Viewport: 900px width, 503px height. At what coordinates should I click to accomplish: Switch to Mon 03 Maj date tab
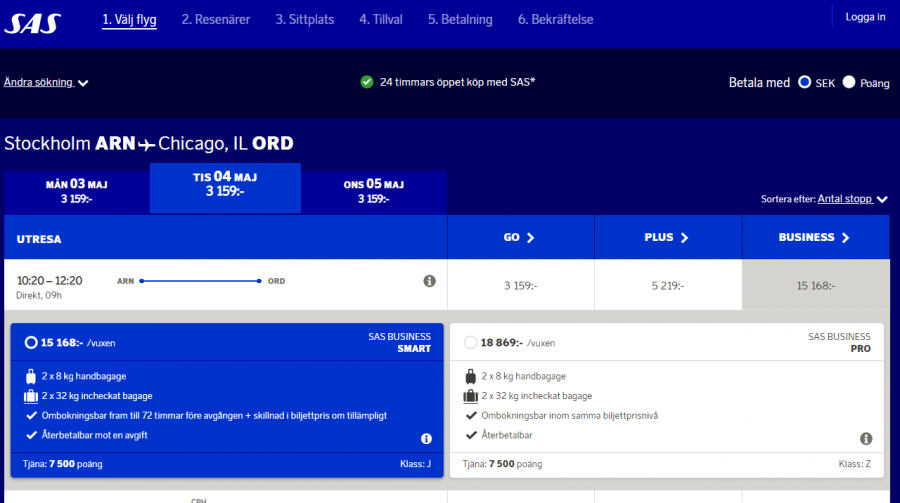tap(76, 191)
